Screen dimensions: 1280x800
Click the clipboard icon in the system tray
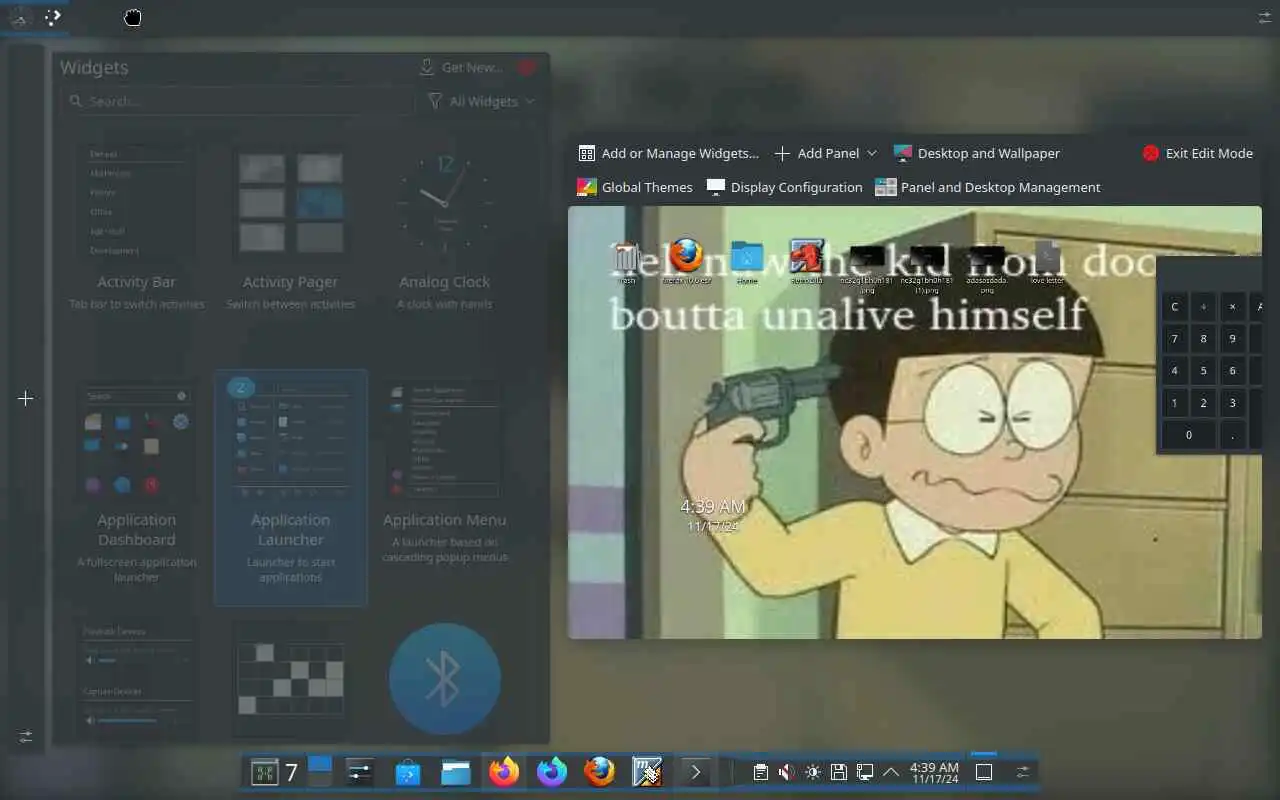(761, 772)
